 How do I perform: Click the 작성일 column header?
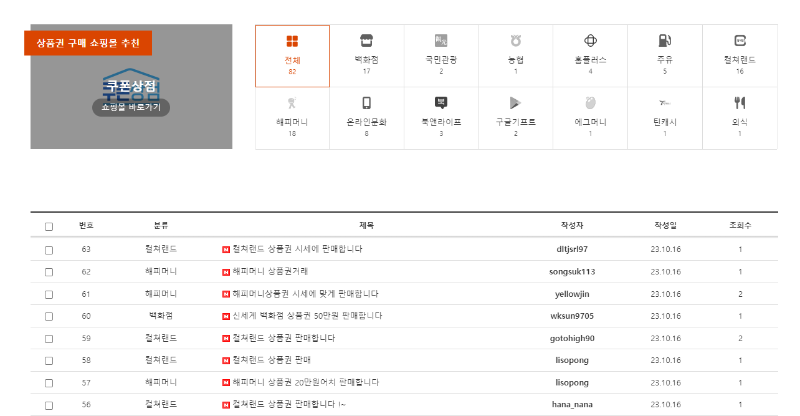point(665,225)
